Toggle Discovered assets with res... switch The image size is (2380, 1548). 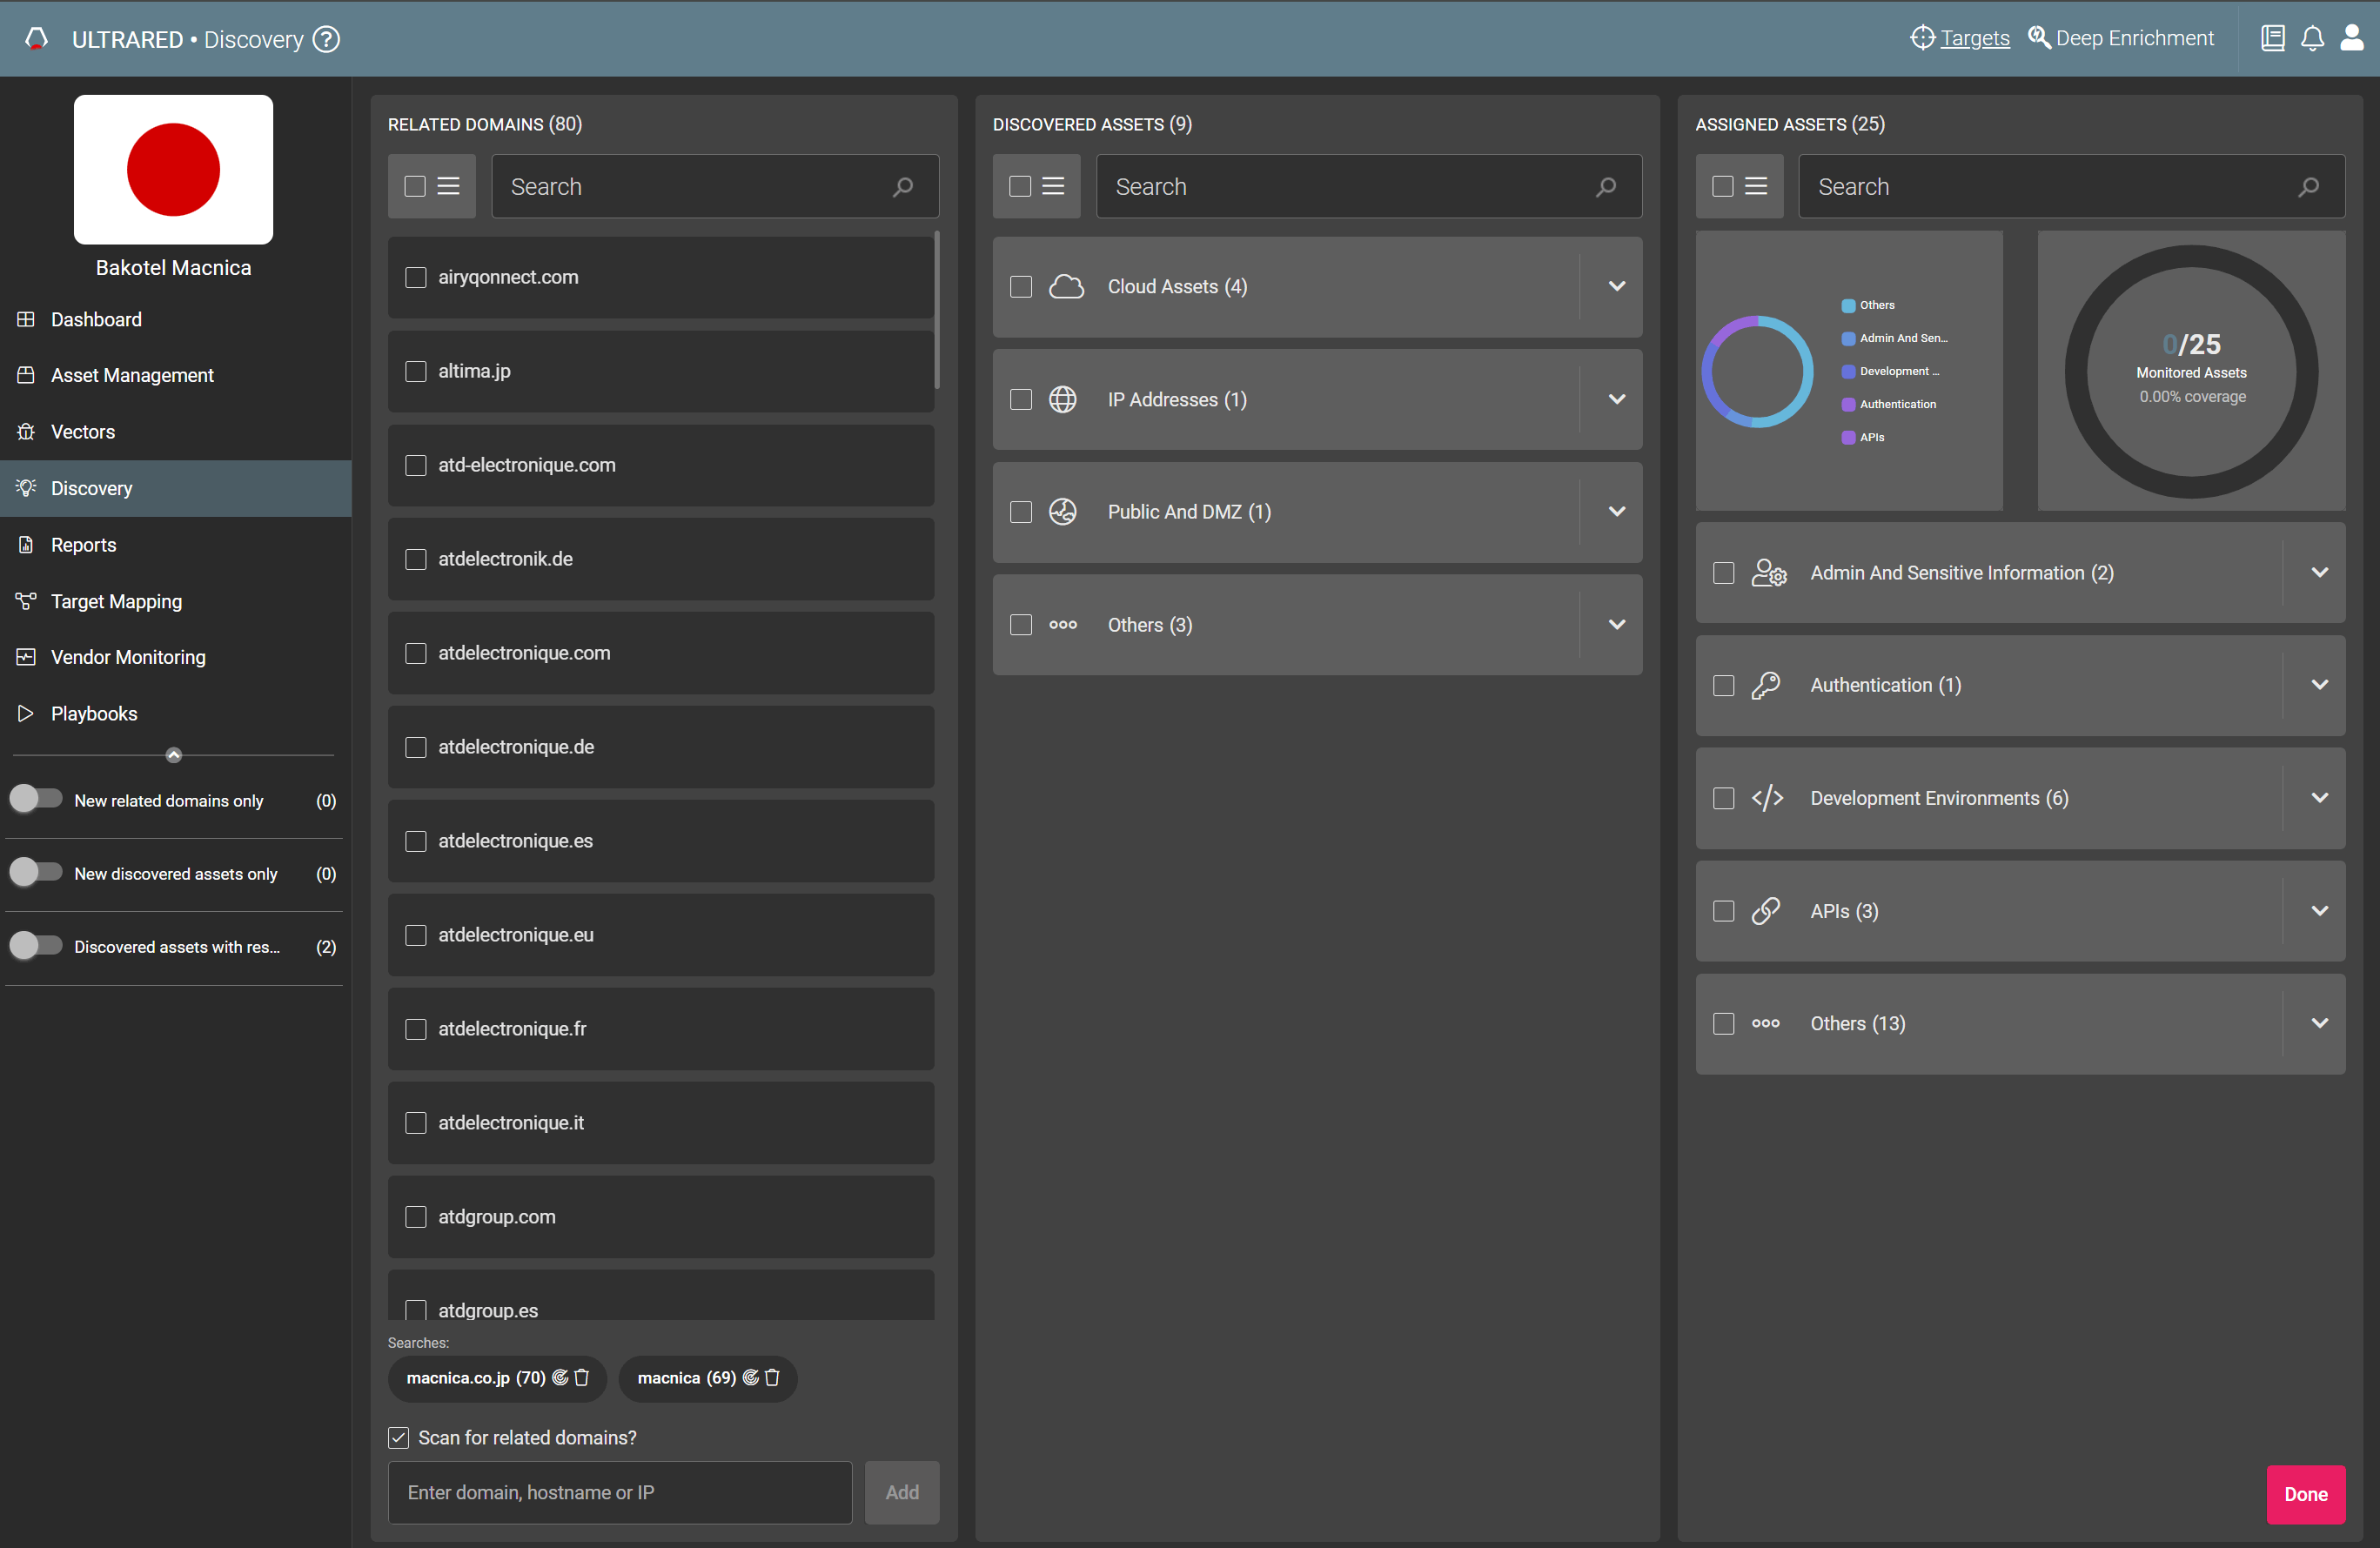[35, 945]
